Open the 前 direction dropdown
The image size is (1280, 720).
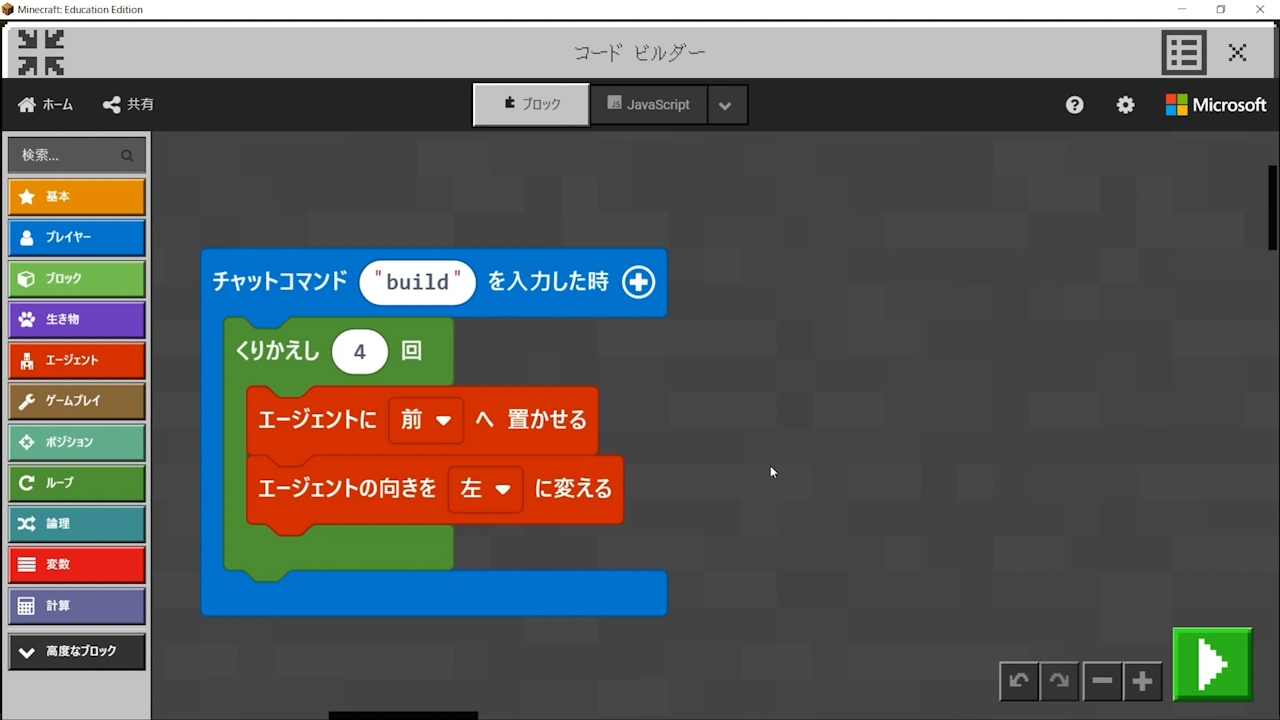click(426, 420)
